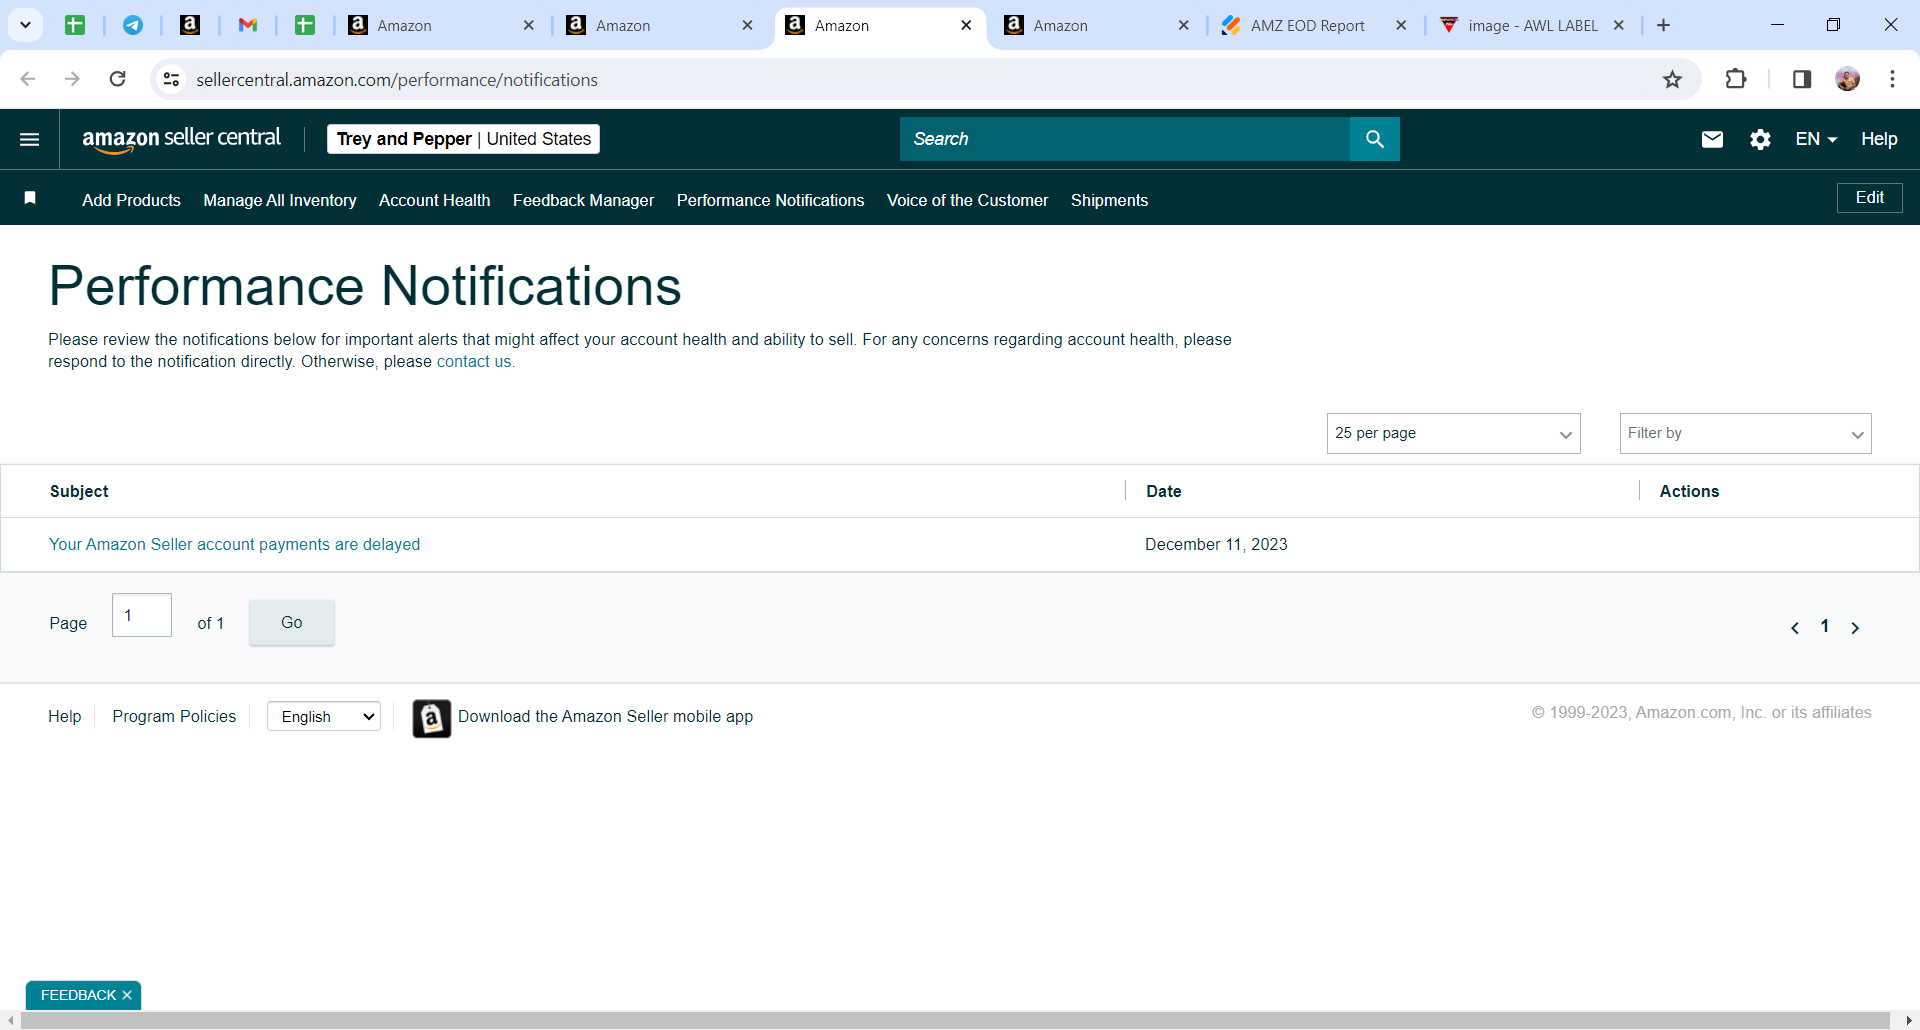Go to next notifications page arrow

pos(1855,628)
